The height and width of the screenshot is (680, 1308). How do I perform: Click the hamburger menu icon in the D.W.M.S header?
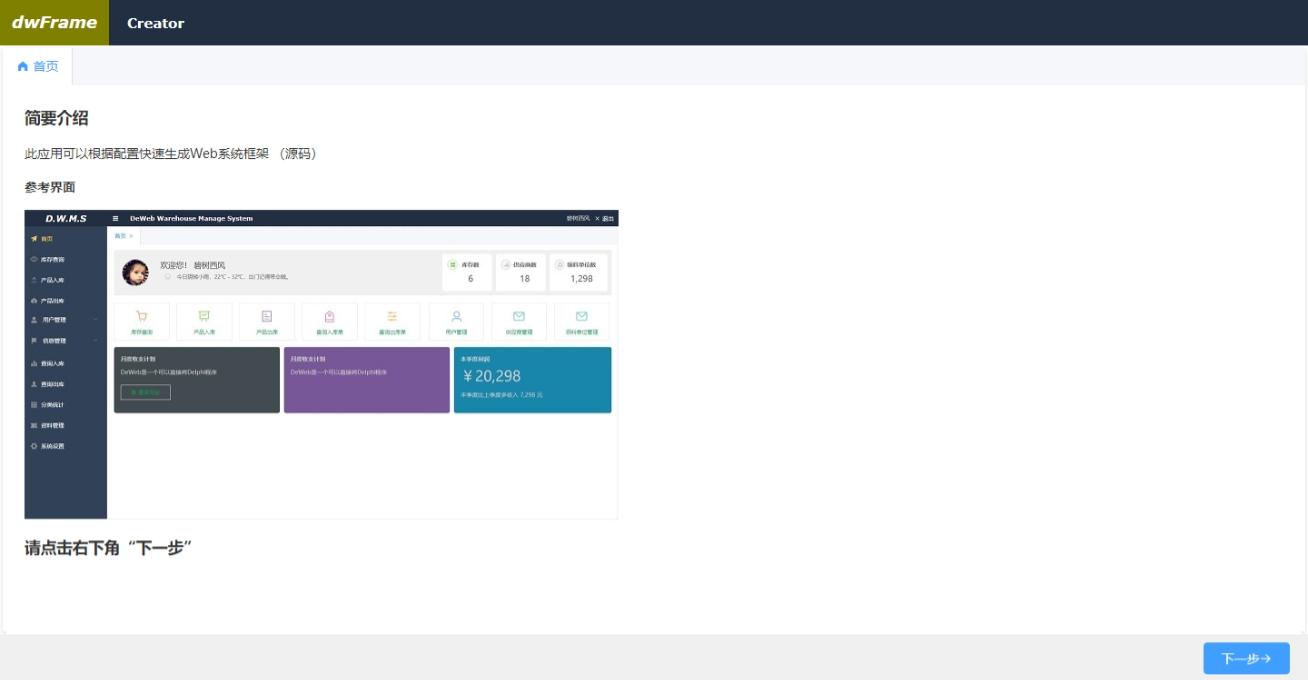[x=115, y=218]
